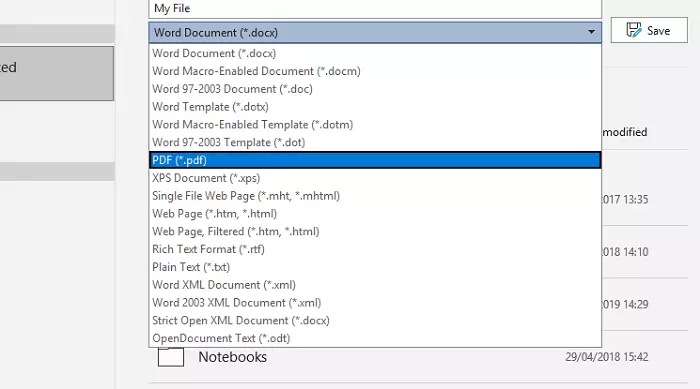The width and height of the screenshot is (700, 389).
Task: Choose Word XML Document (*.xml)
Action: (x=375, y=285)
